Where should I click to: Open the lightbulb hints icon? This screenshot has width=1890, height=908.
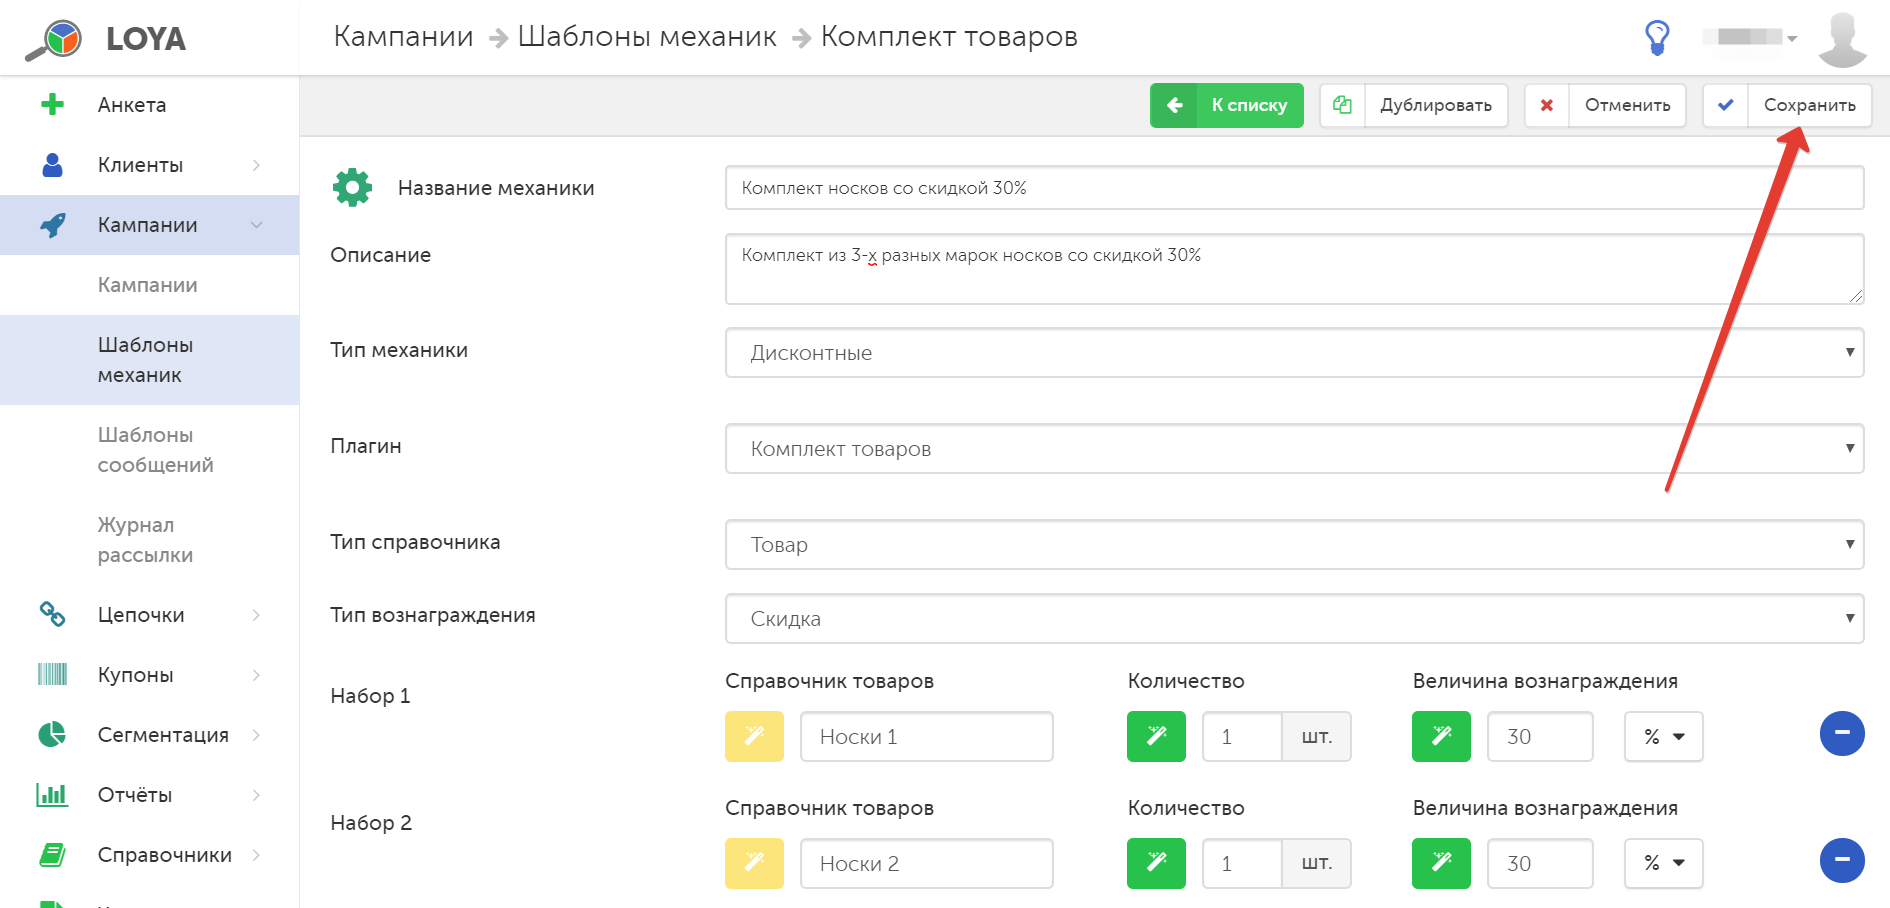1657,38
